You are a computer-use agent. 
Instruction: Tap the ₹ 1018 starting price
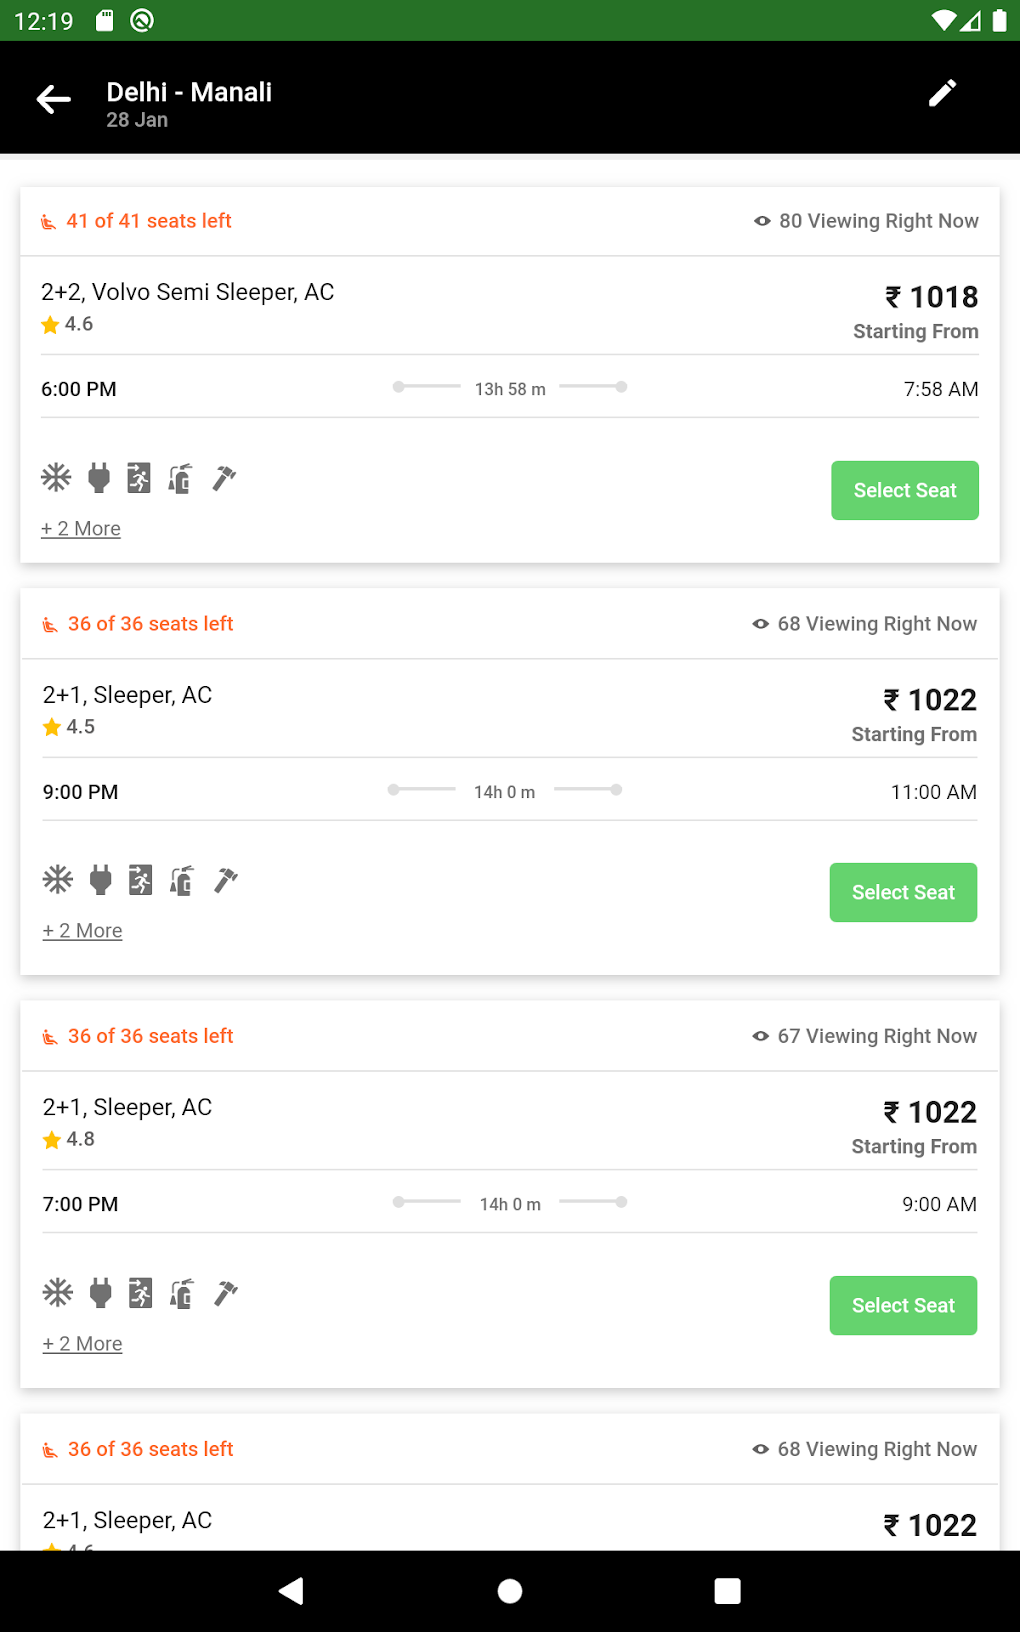pyautogui.click(x=931, y=297)
